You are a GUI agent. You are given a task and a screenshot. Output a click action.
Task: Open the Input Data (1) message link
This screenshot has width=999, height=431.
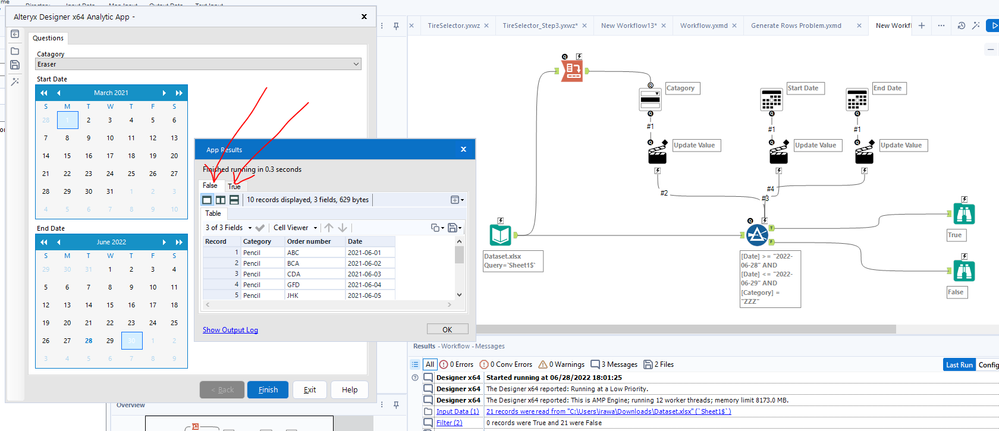457,411
